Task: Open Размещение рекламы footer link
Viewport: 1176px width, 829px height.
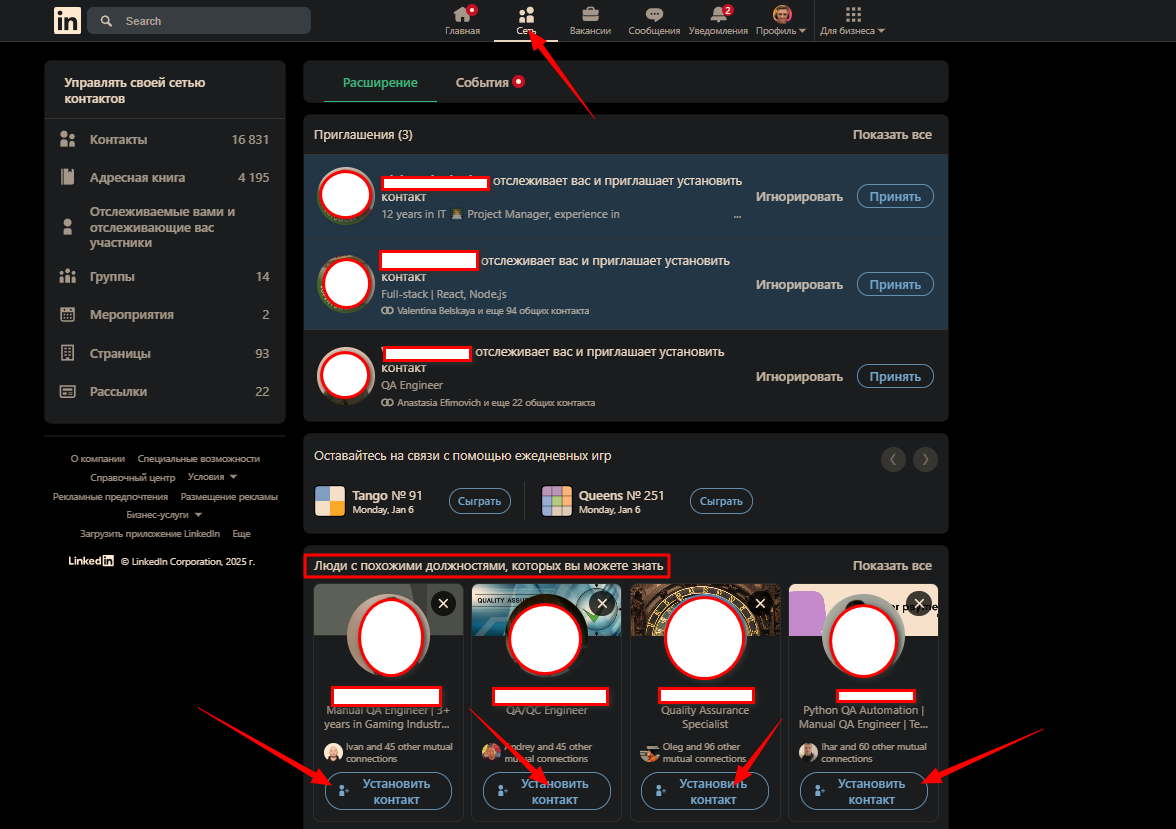Action: [x=229, y=497]
